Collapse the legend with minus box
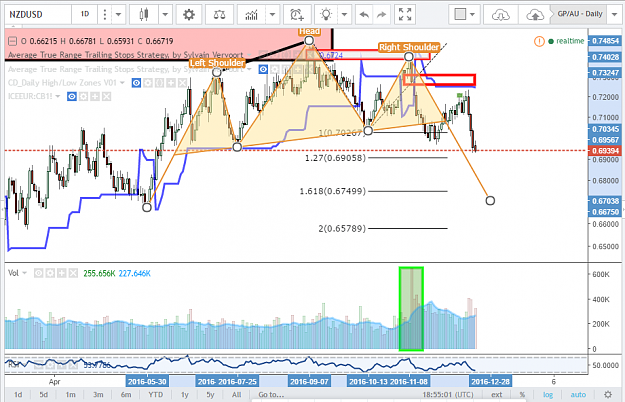625x402 pixels. pos(12,41)
